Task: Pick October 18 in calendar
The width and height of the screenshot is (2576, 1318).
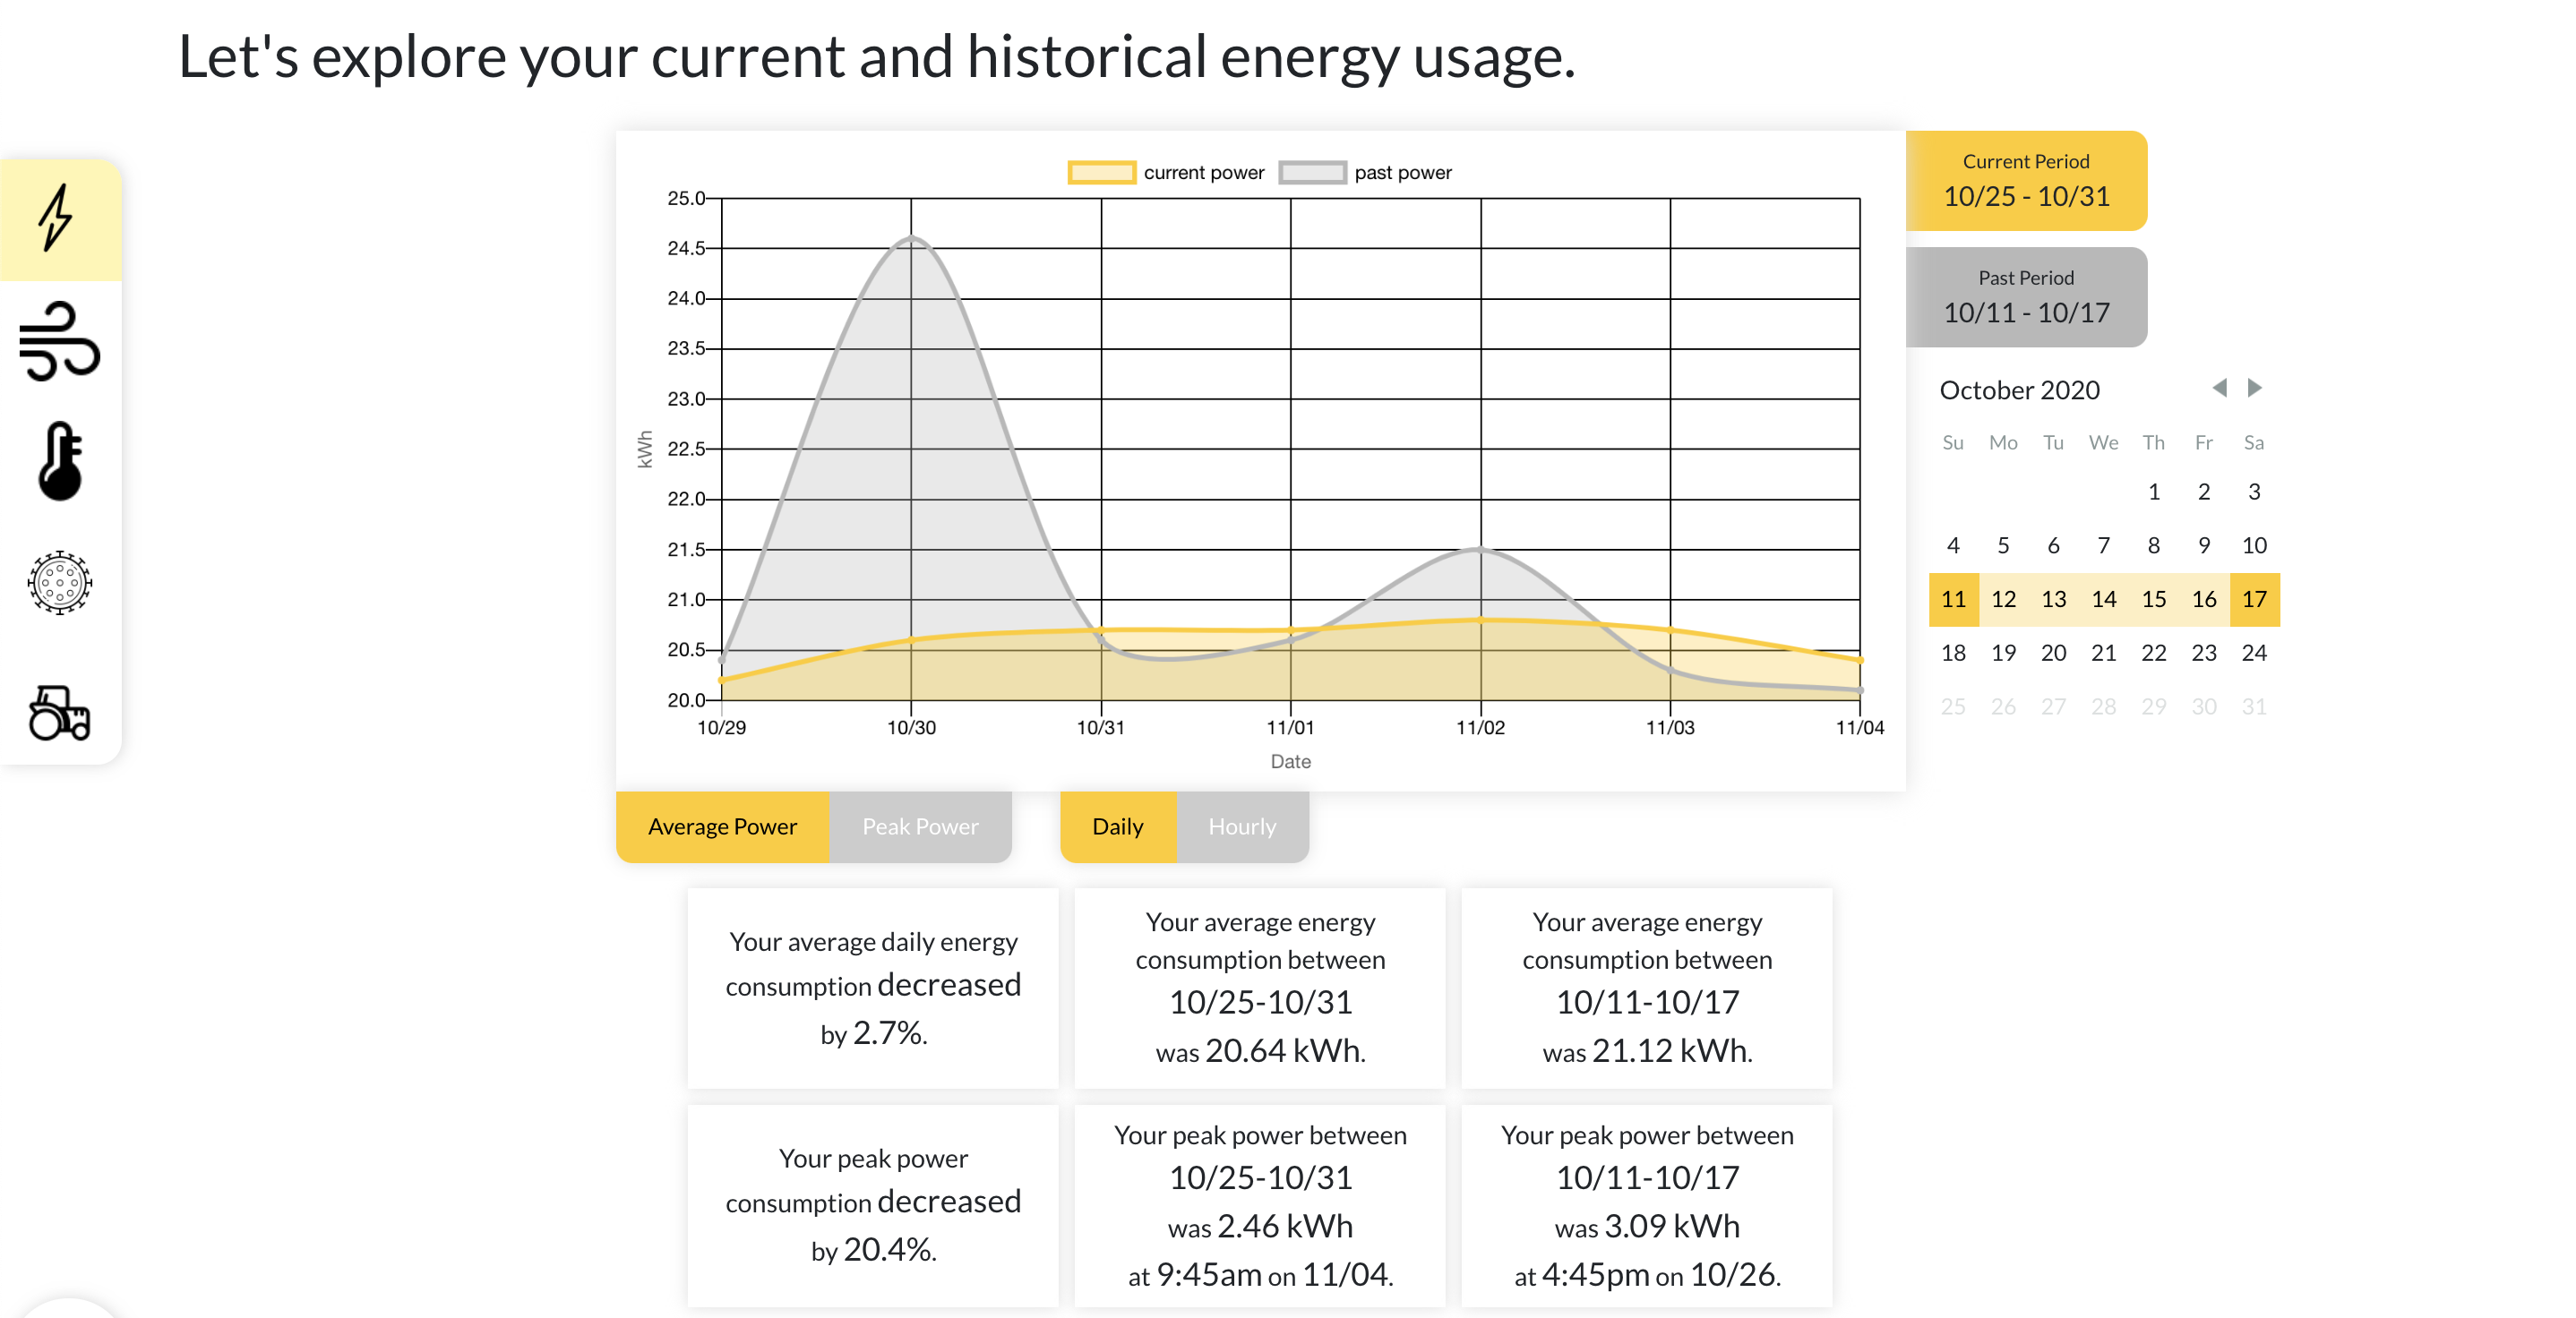Action: (x=1953, y=653)
